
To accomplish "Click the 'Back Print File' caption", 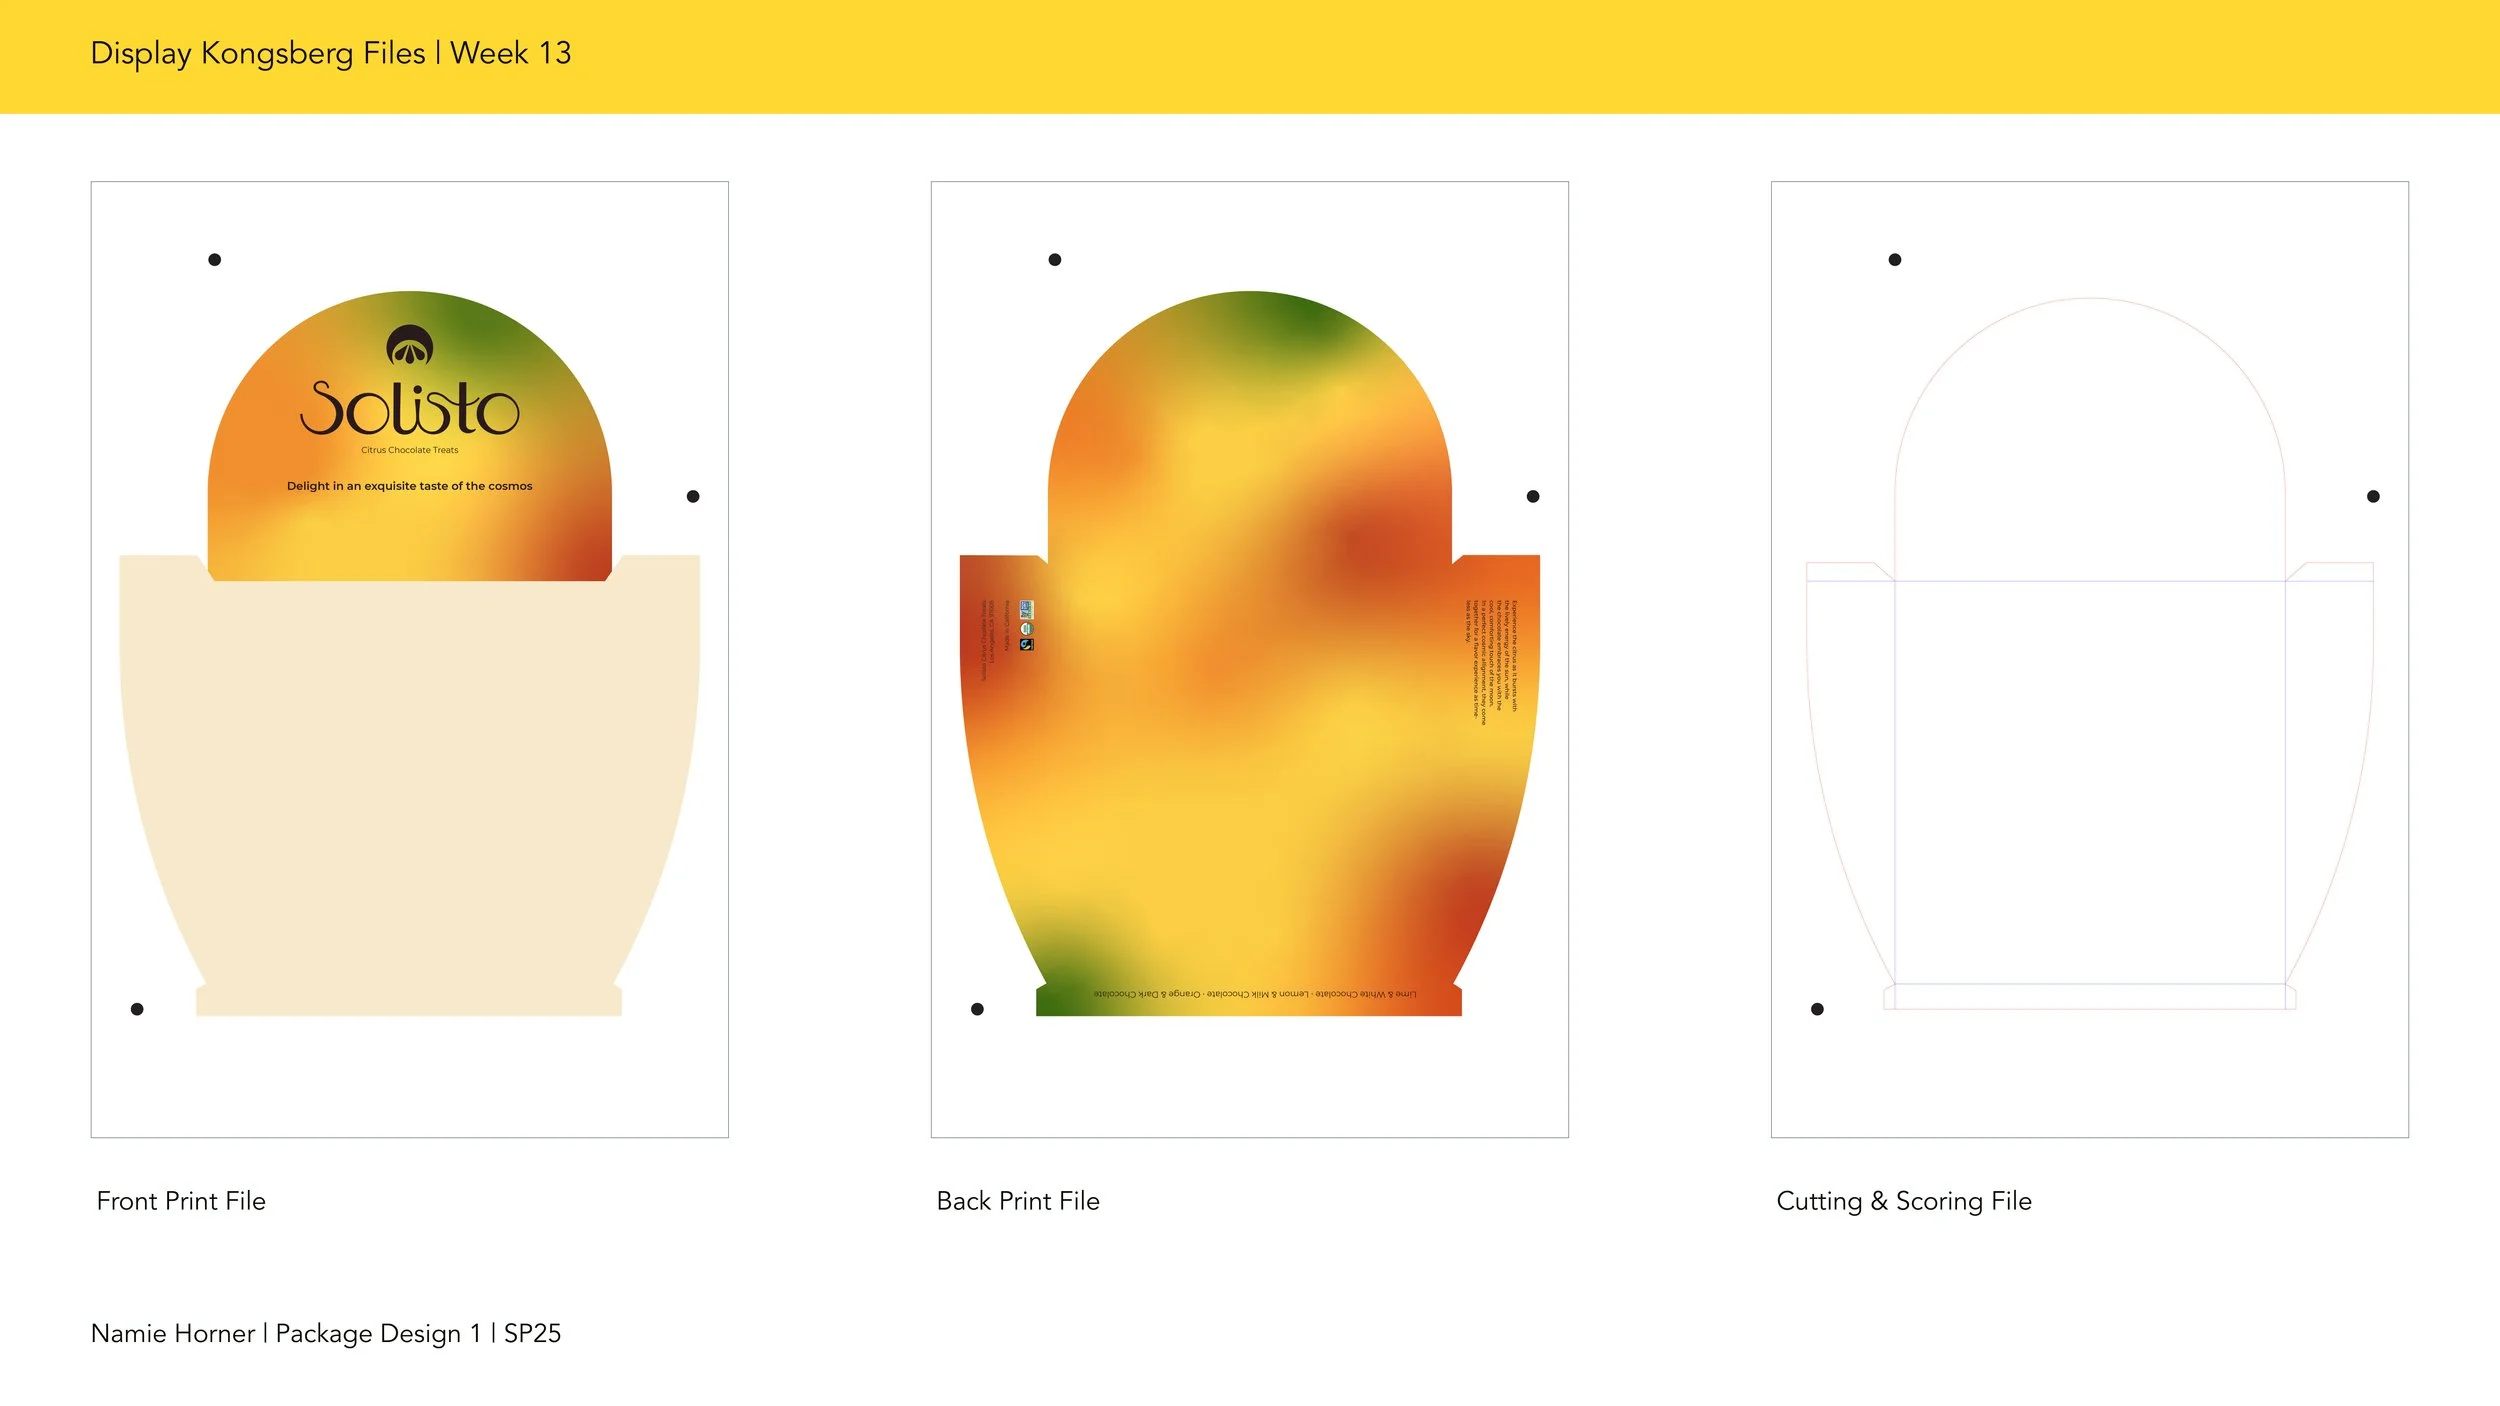I will point(1017,1201).
